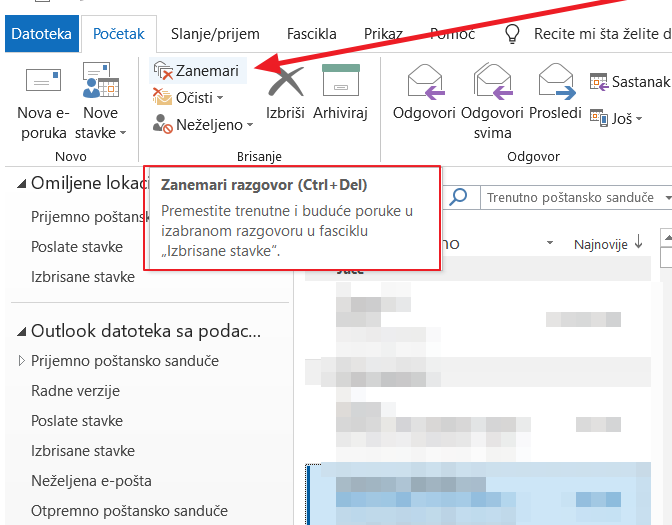Viewport: 672px width, 525px height.
Task: Switch to the Slanje/prijem tab
Action: pos(215,34)
